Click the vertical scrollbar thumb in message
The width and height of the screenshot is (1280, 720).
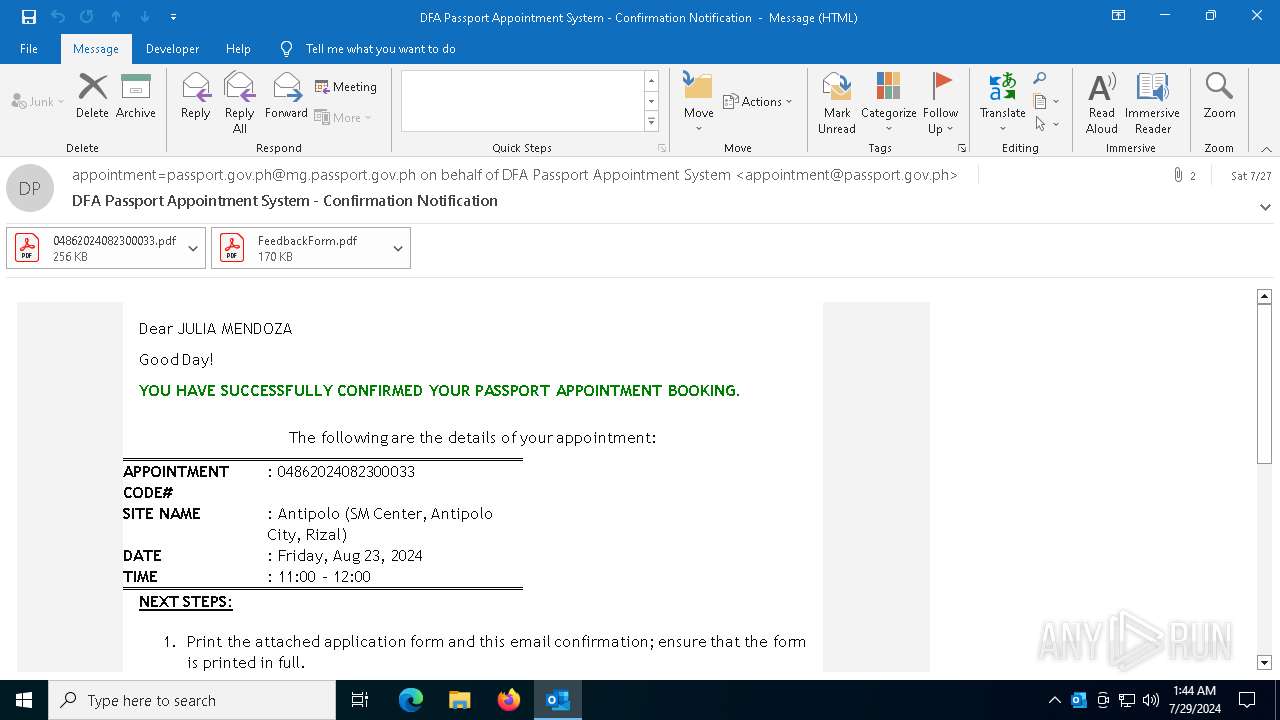[x=1264, y=384]
